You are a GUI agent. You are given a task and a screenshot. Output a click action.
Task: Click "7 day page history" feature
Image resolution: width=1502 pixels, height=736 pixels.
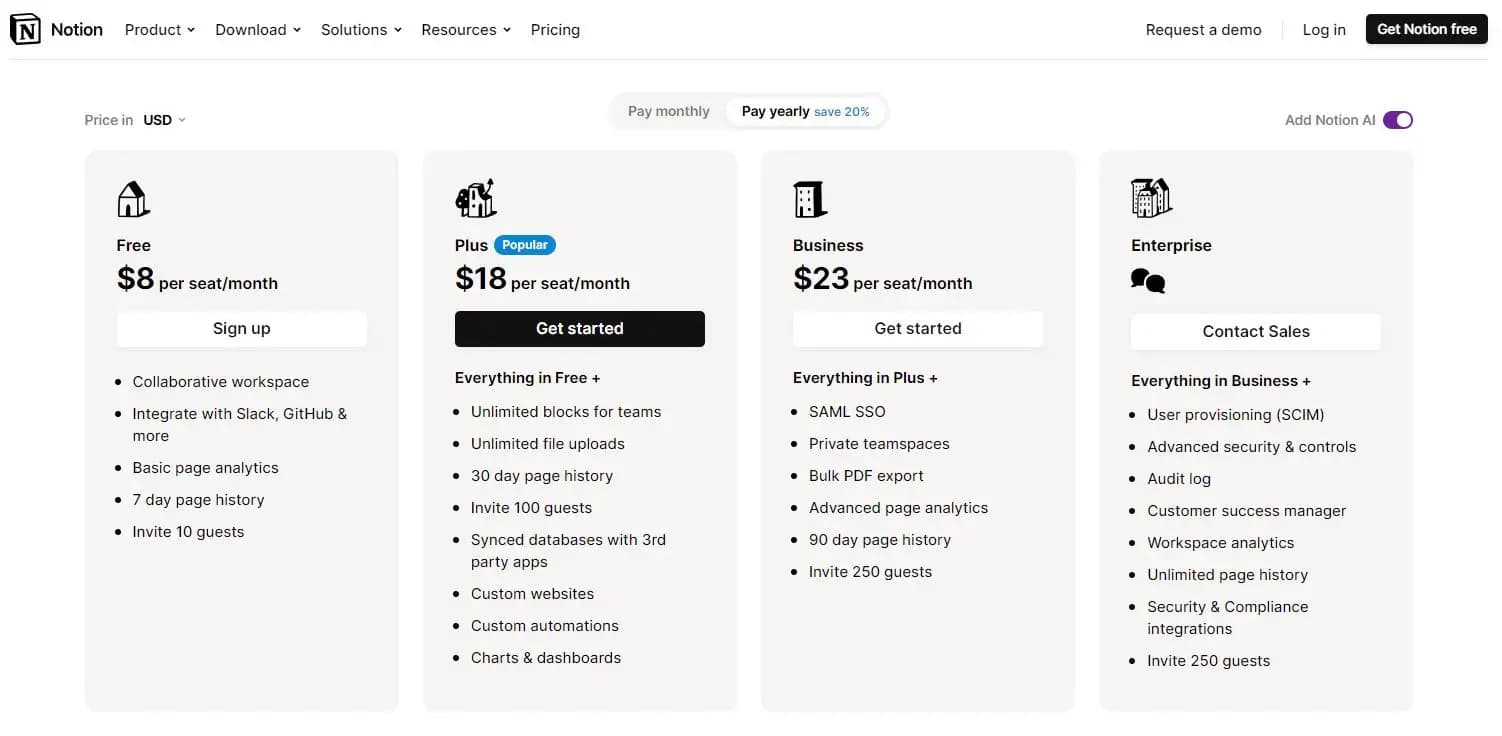199,500
